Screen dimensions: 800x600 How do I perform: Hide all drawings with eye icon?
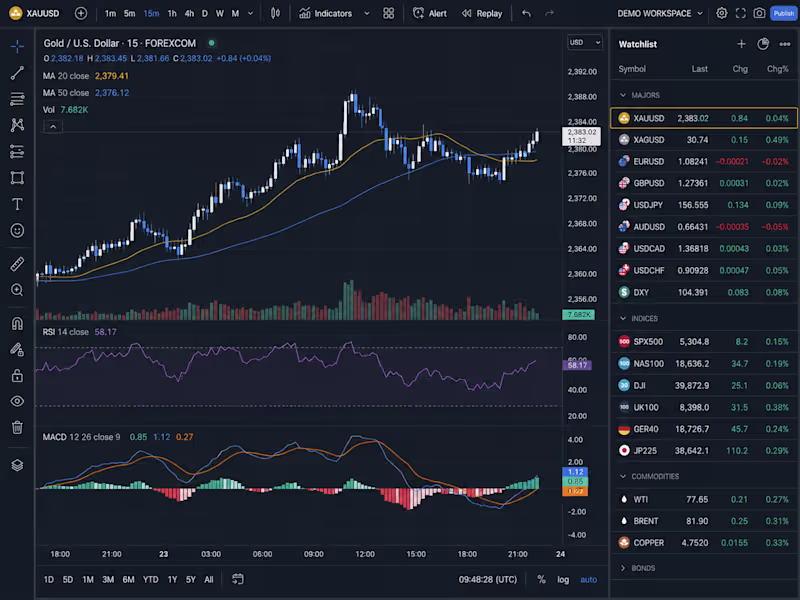point(17,402)
